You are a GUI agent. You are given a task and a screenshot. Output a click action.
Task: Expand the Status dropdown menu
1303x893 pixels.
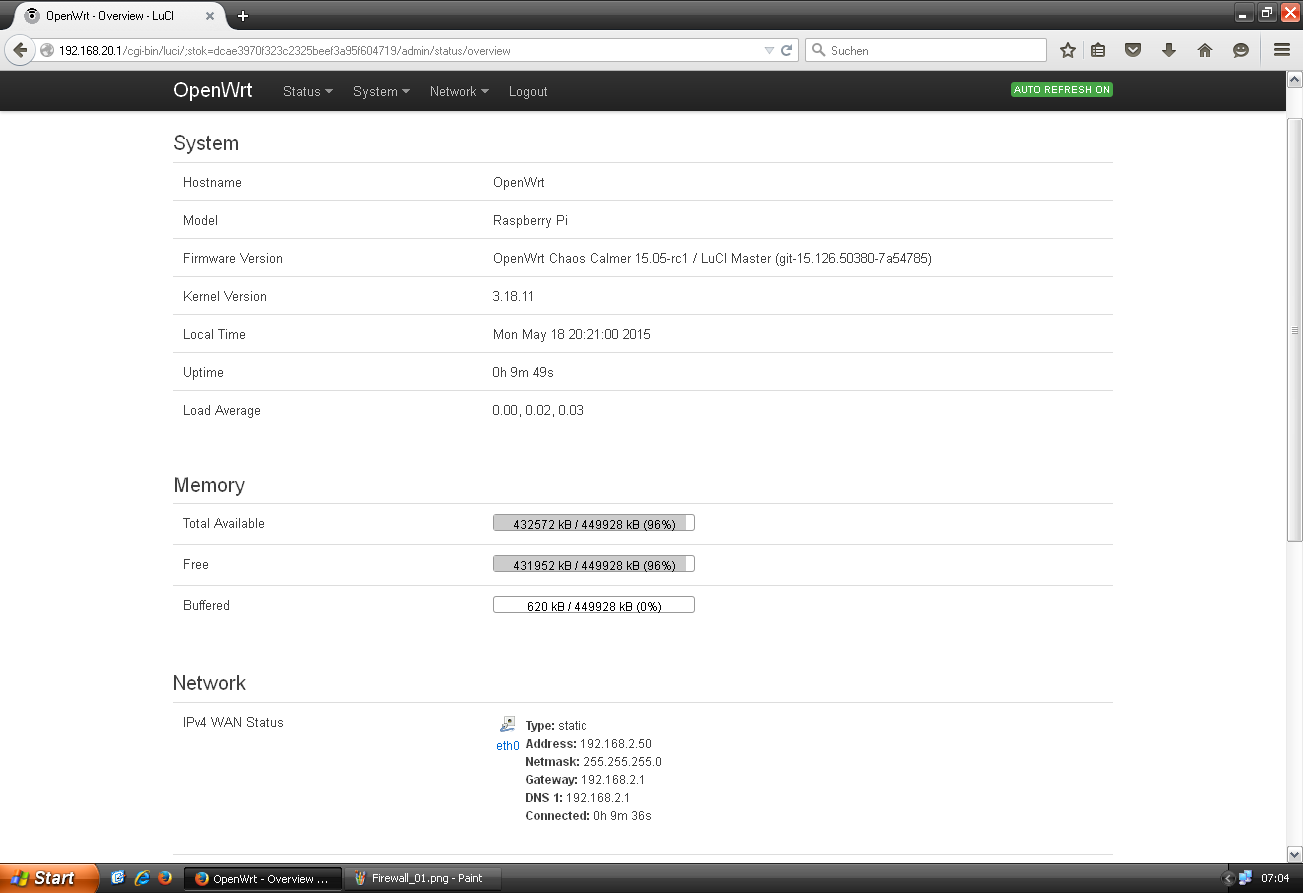coord(307,91)
